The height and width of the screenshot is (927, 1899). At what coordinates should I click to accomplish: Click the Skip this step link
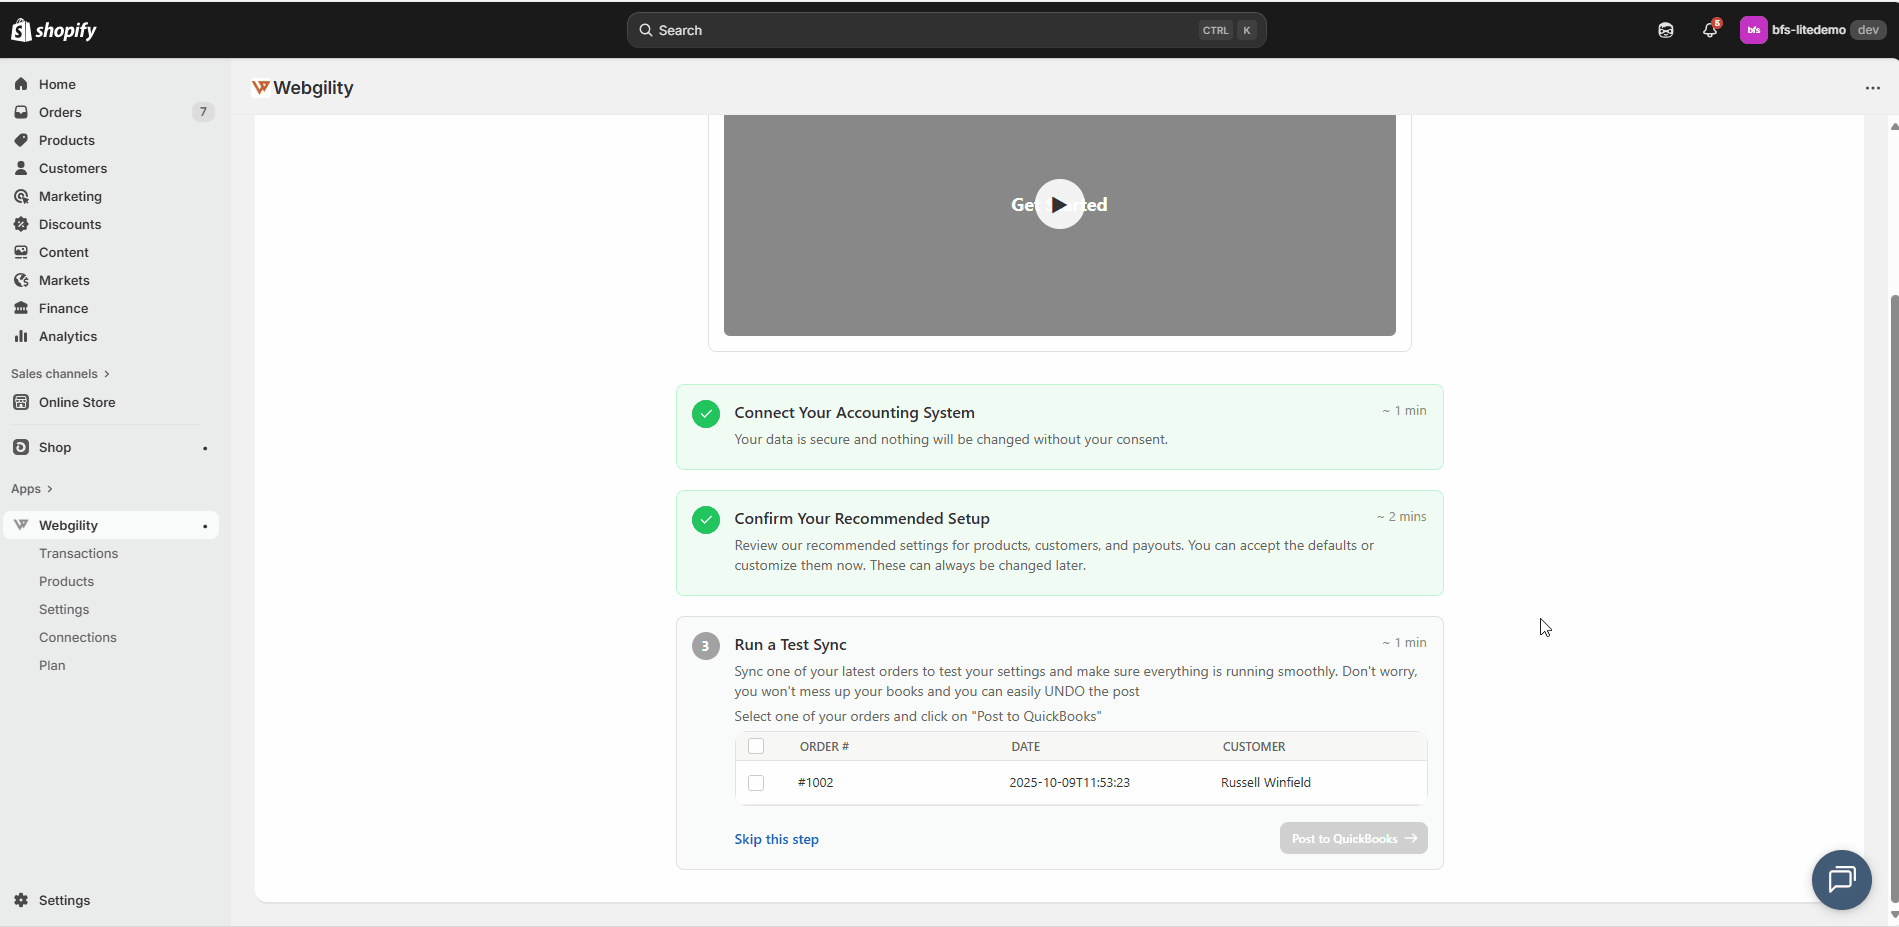[x=776, y=839]
